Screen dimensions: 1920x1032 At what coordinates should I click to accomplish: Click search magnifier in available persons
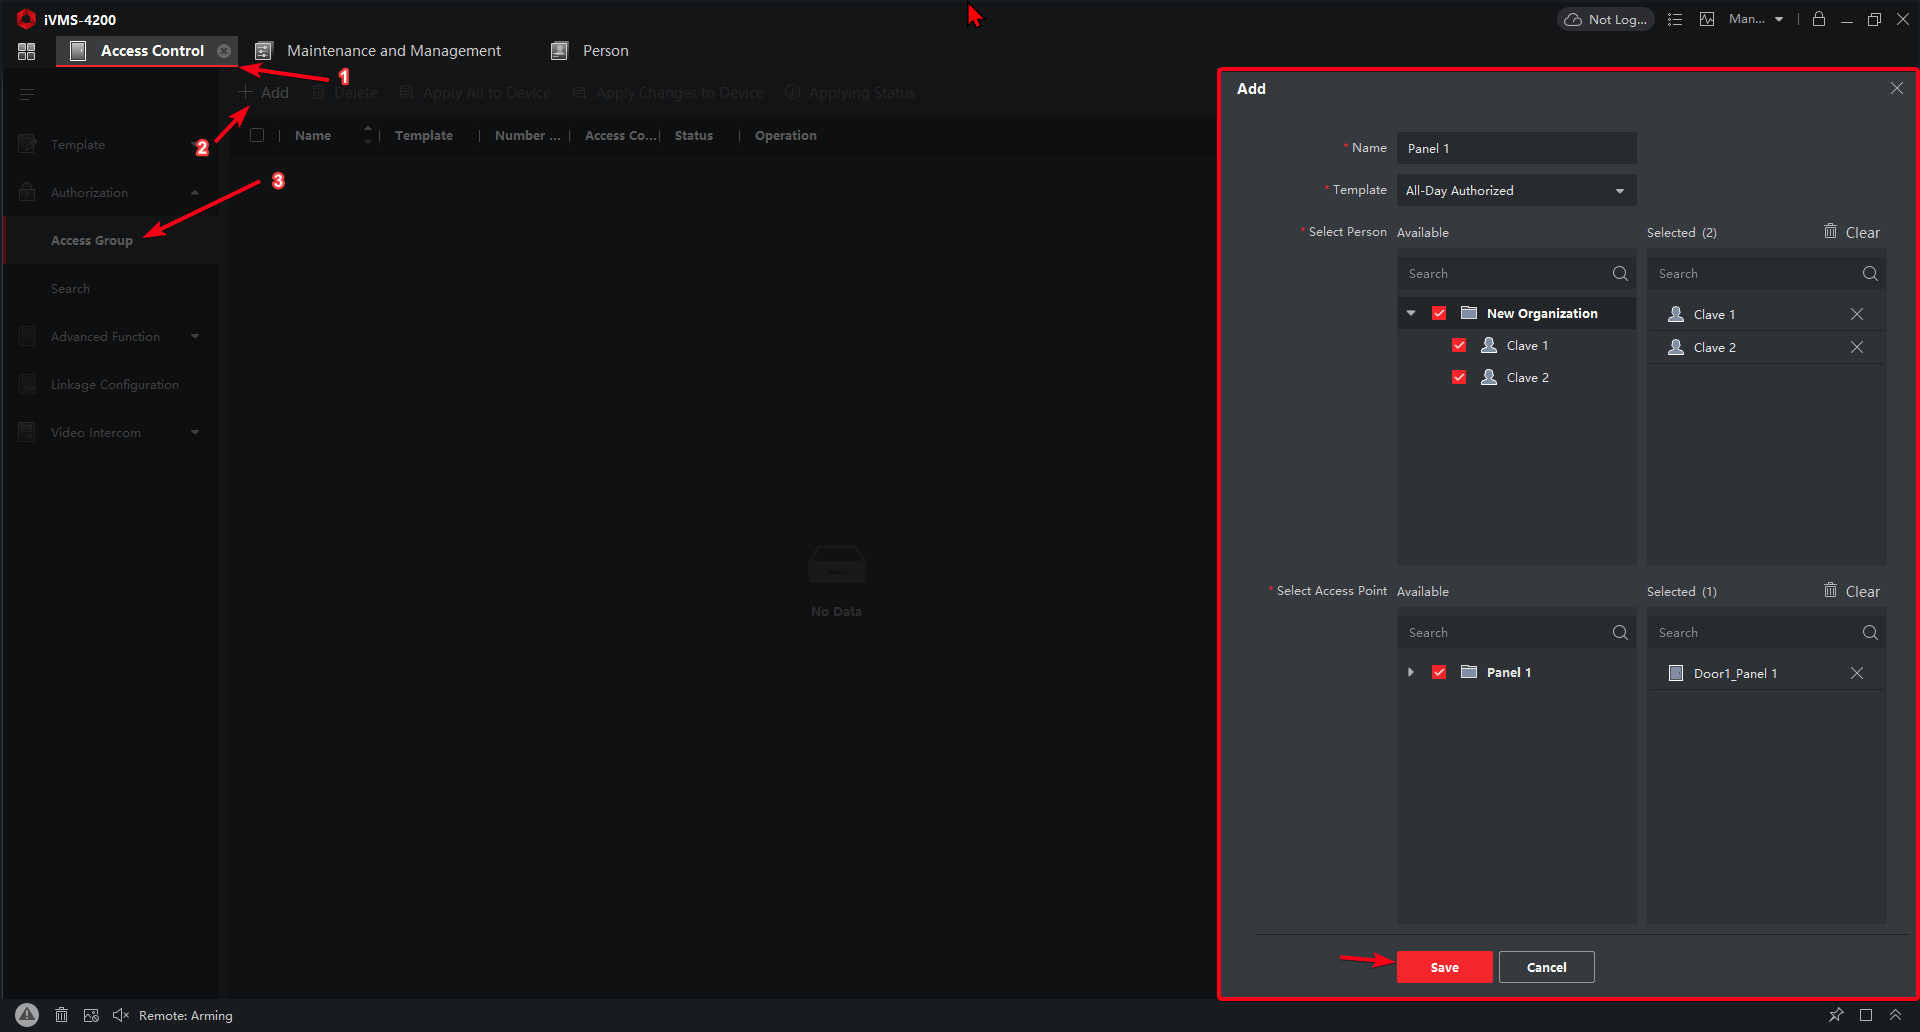[x=1620, y=273]
